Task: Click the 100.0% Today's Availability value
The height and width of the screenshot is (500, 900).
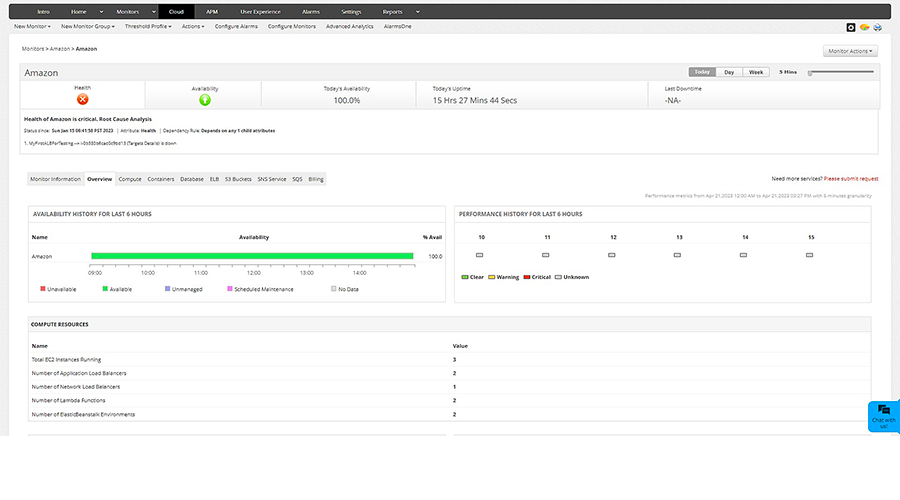Action: click(x=347, y=100)
